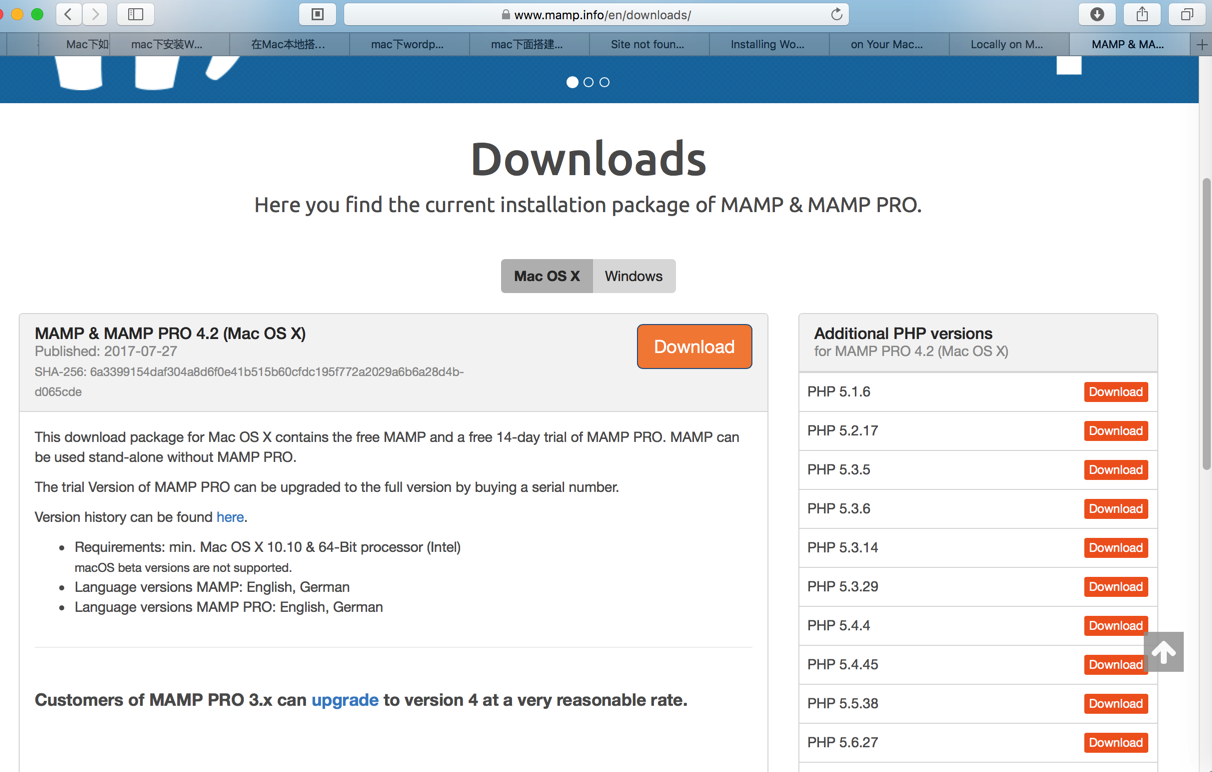1212x772 pixels.
Task: Download PHP 5.3.5
Action: click(1116, 470)
